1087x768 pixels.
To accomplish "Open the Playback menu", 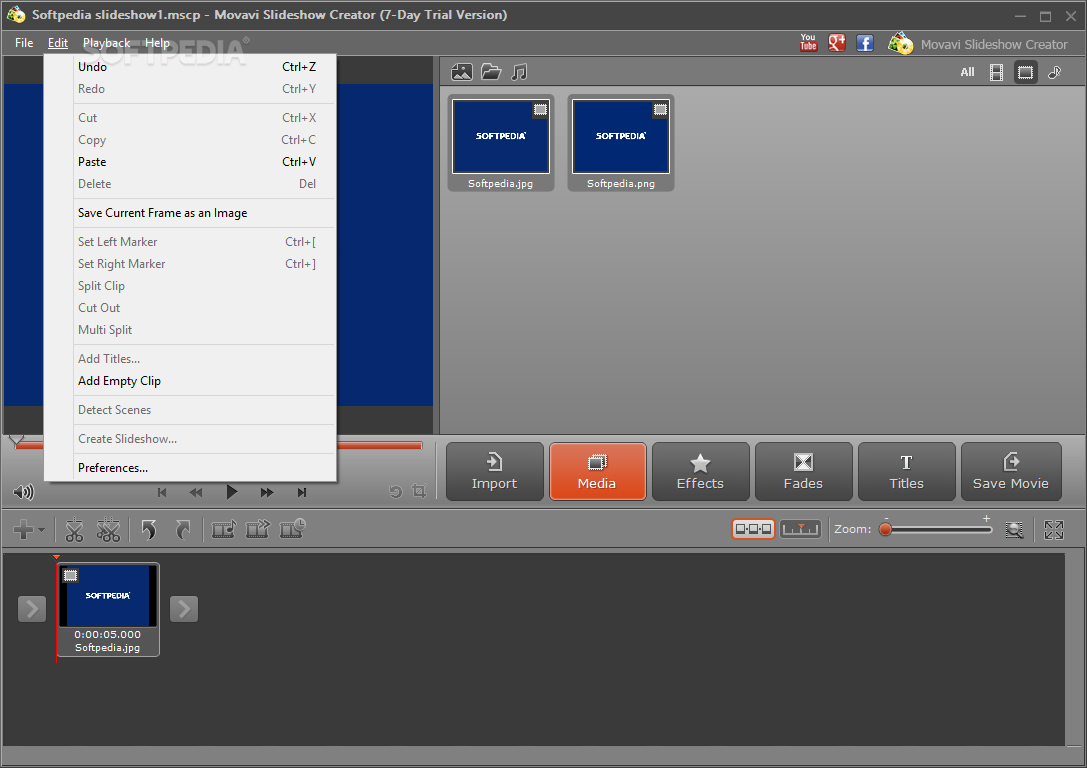I will point(106,43).
